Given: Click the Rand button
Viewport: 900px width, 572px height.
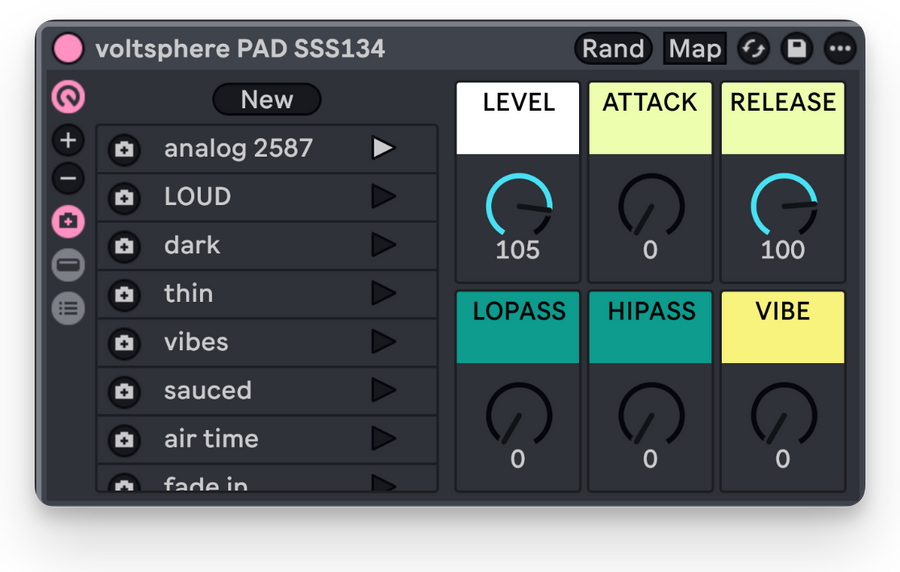Looking at the screenshot, I should pos(613,48).
